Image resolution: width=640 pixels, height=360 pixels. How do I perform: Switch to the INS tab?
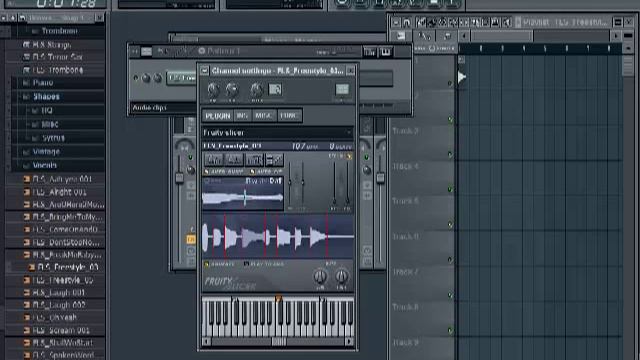(x=242, y=116)
